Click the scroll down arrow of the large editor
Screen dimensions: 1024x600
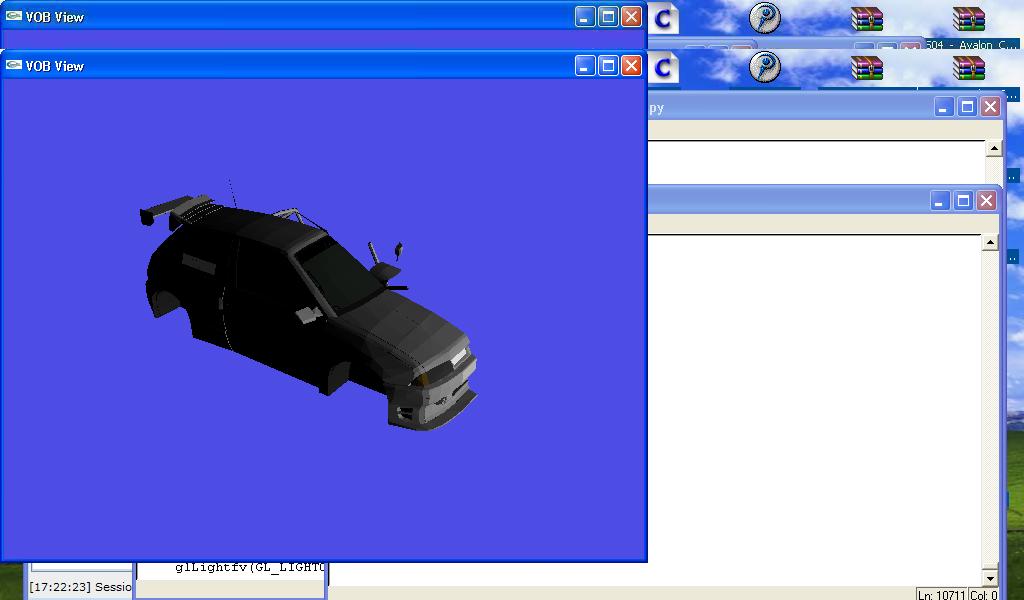pos(990,578)
